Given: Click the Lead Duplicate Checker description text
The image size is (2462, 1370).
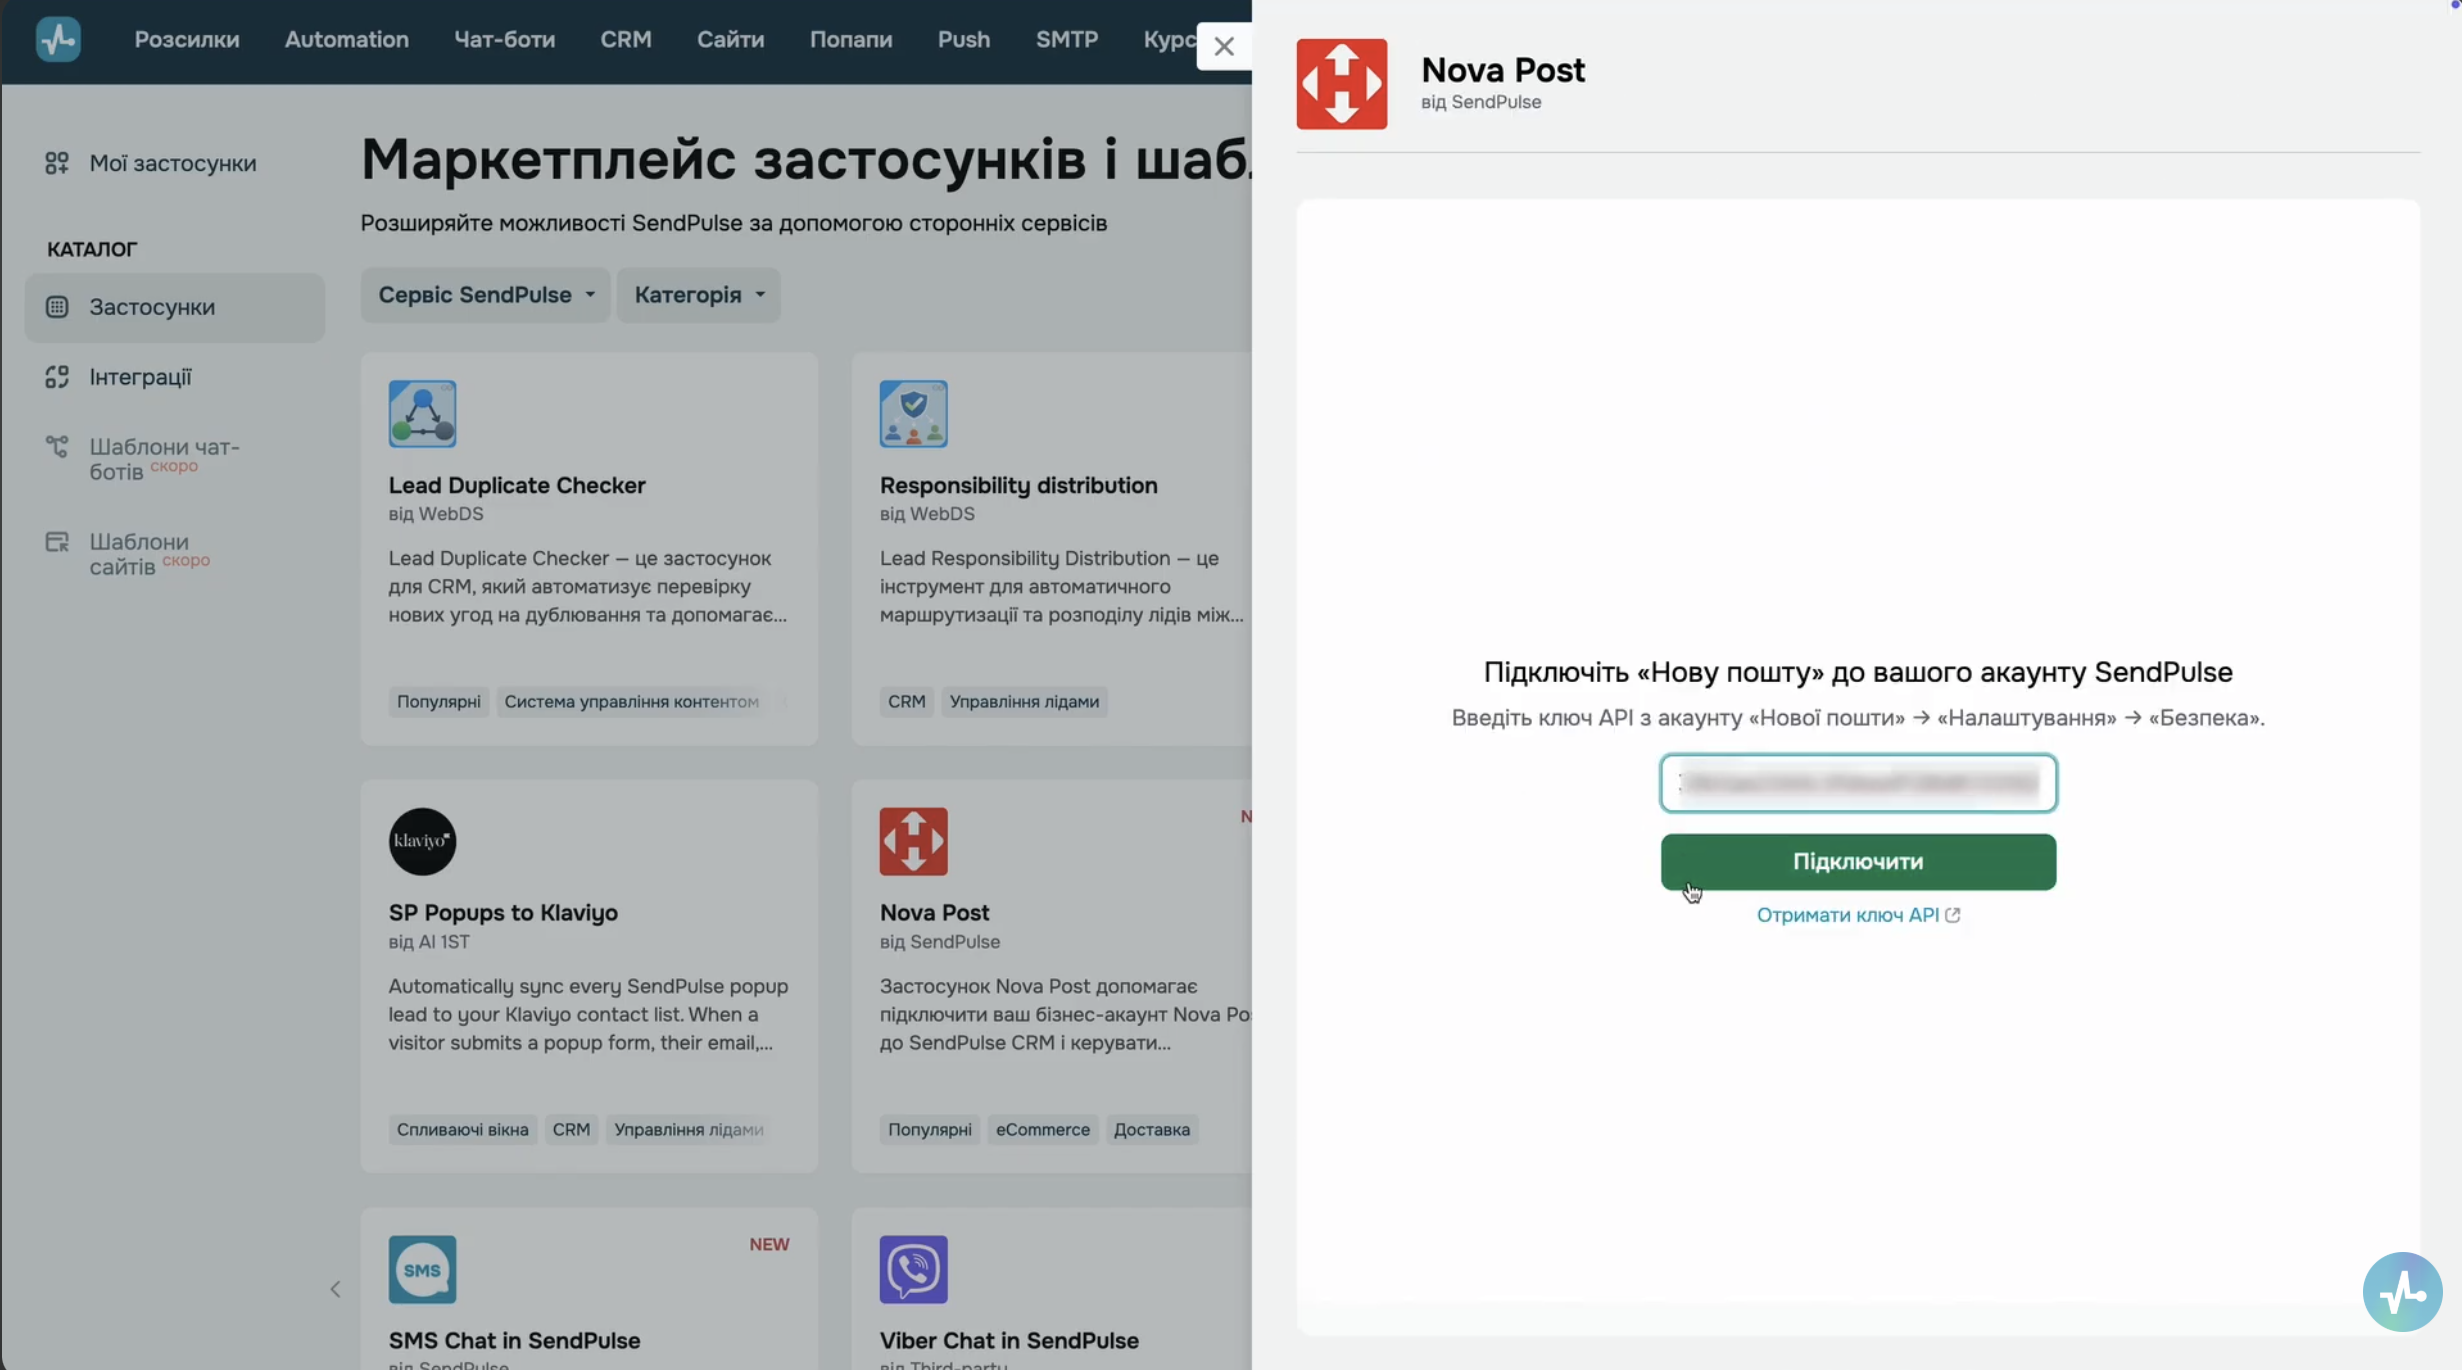Looking at the screenshot, I should click(x=587, y=587).
